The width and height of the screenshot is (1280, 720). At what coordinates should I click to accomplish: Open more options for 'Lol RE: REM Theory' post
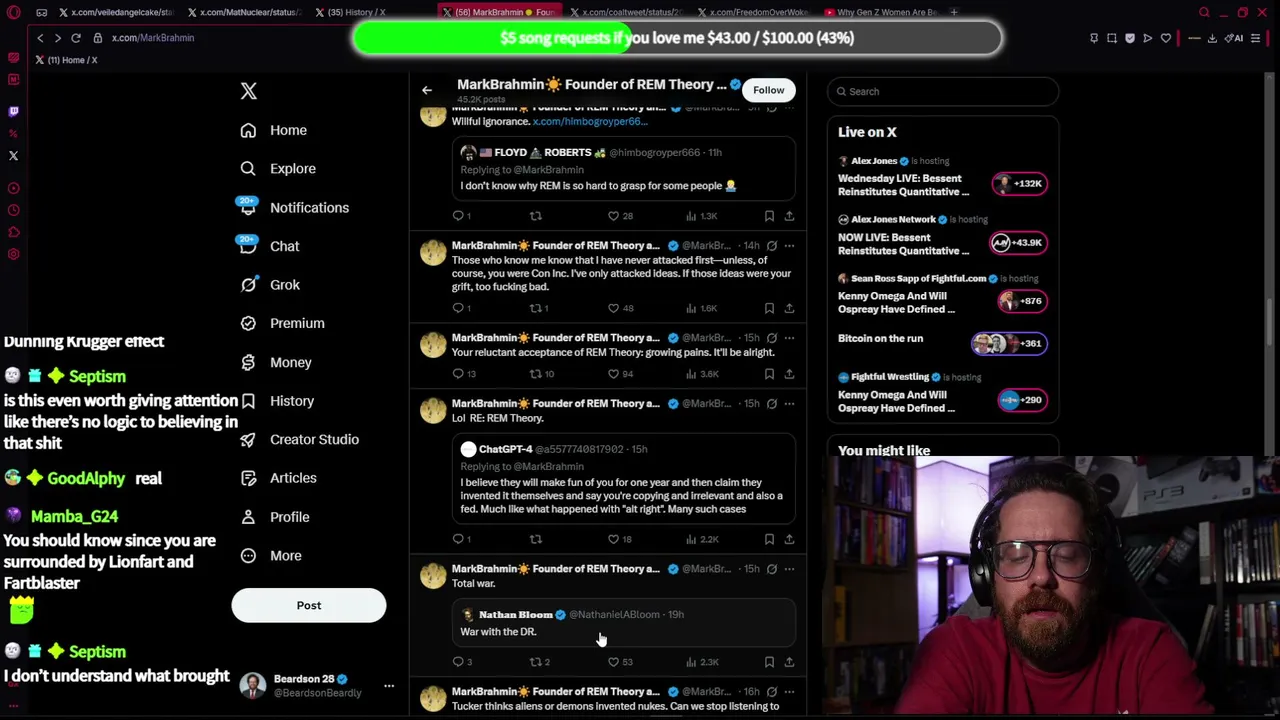[x=789, y=403]
